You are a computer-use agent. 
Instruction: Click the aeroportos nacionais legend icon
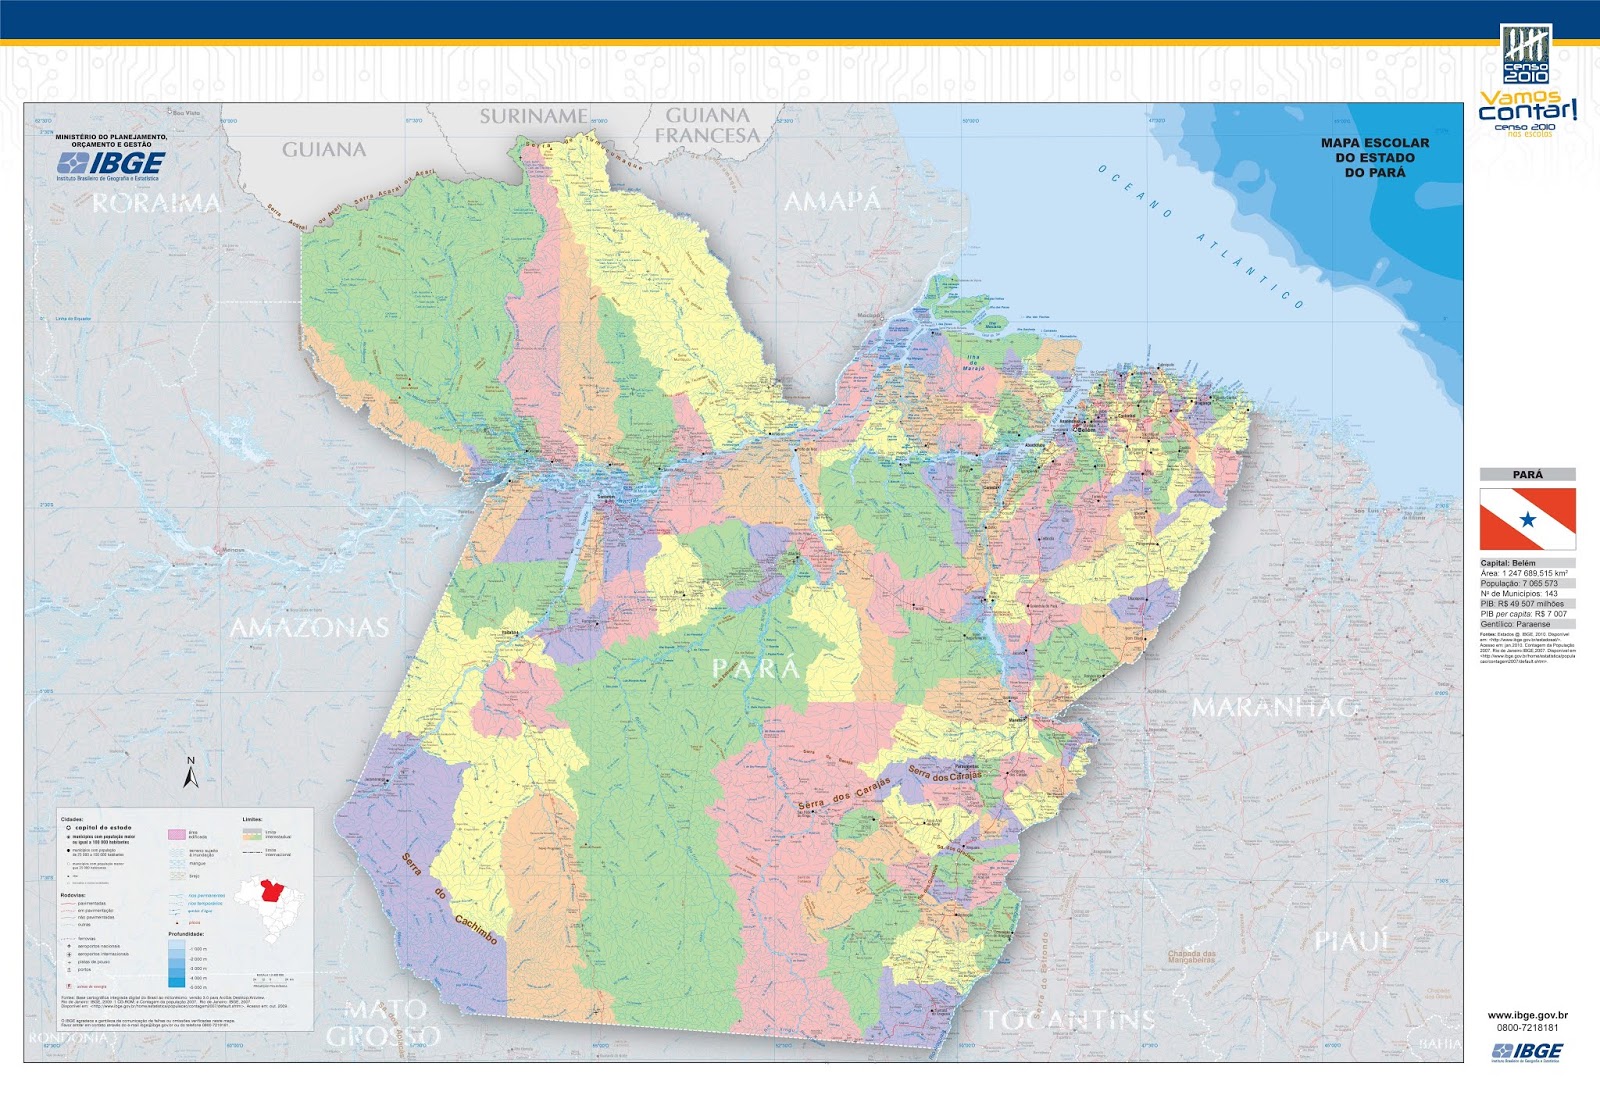coord(69,946)
